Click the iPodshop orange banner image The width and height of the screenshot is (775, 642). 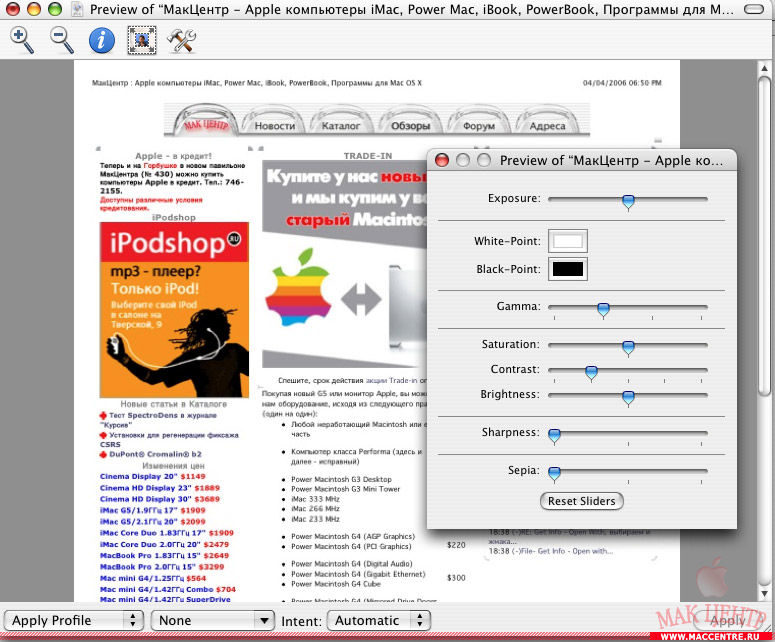coord(174,309)
